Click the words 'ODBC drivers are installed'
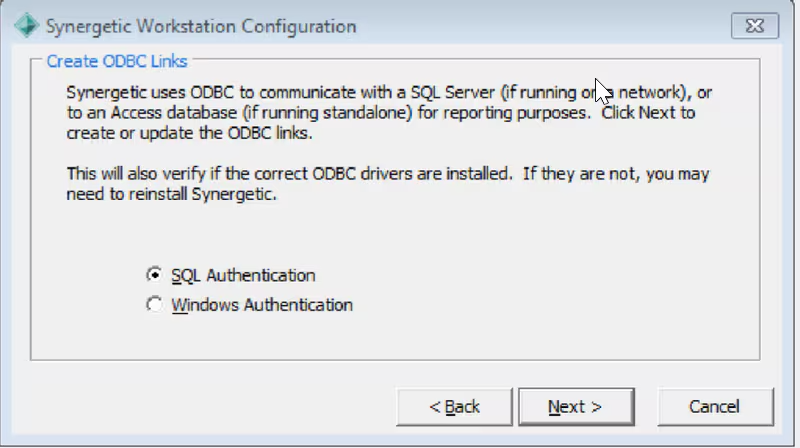This screenshot has width=800, height=448. 412,174
